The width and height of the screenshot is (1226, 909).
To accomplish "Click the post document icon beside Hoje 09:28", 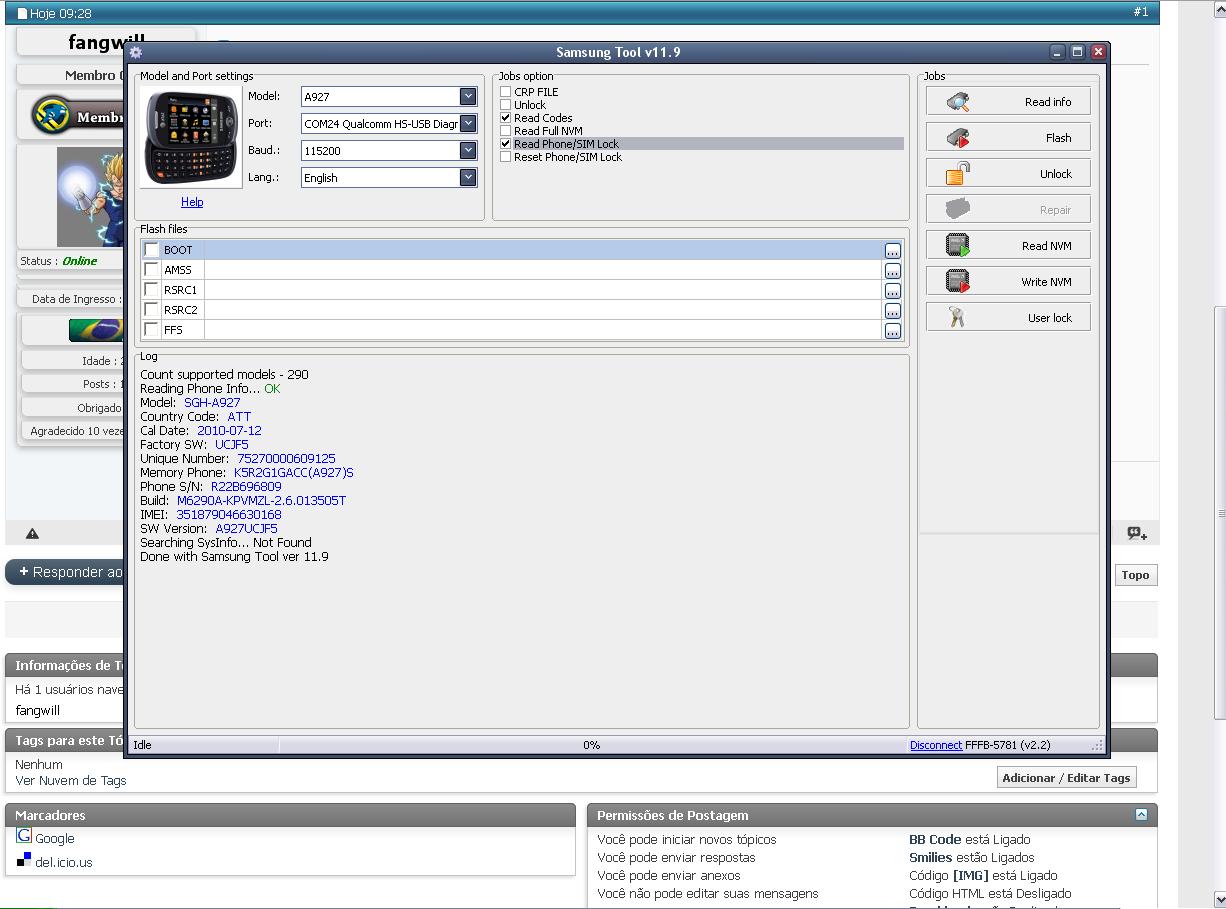I will pos(22,13).
